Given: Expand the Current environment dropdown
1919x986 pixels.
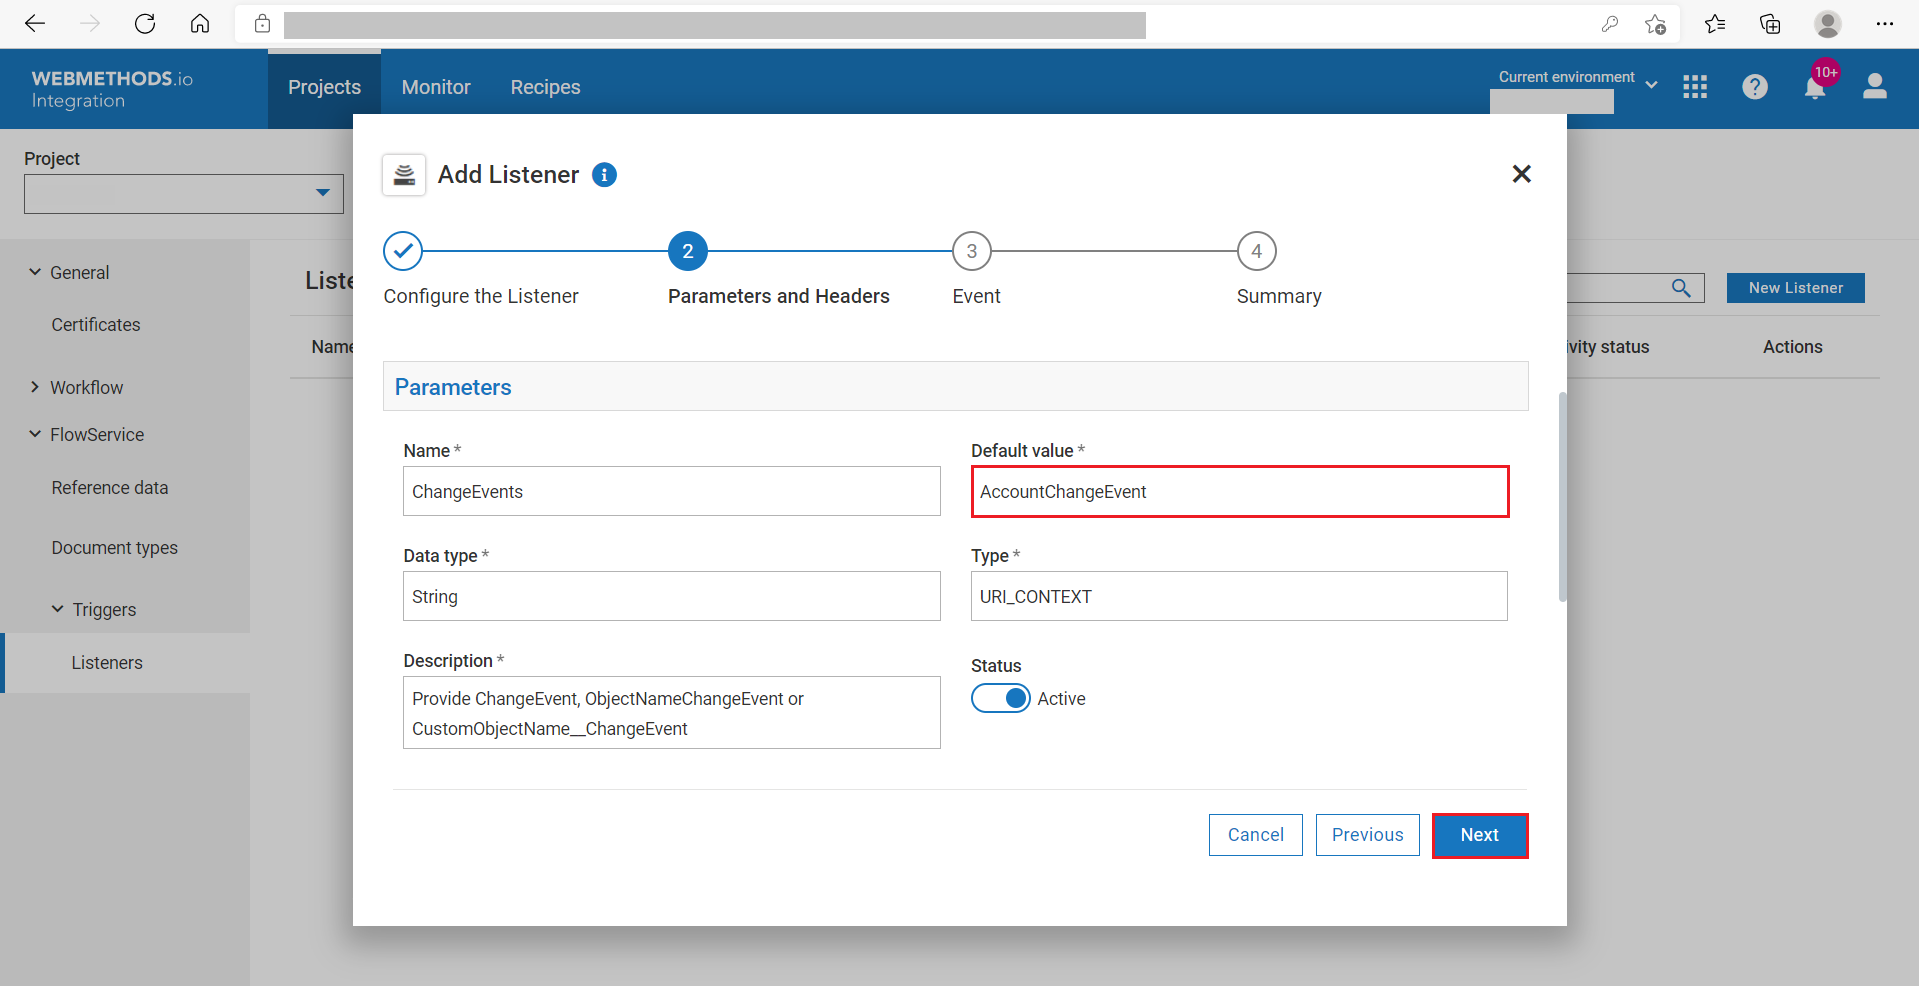Looking at the screenshot, I should click(x=1651, y=85).
